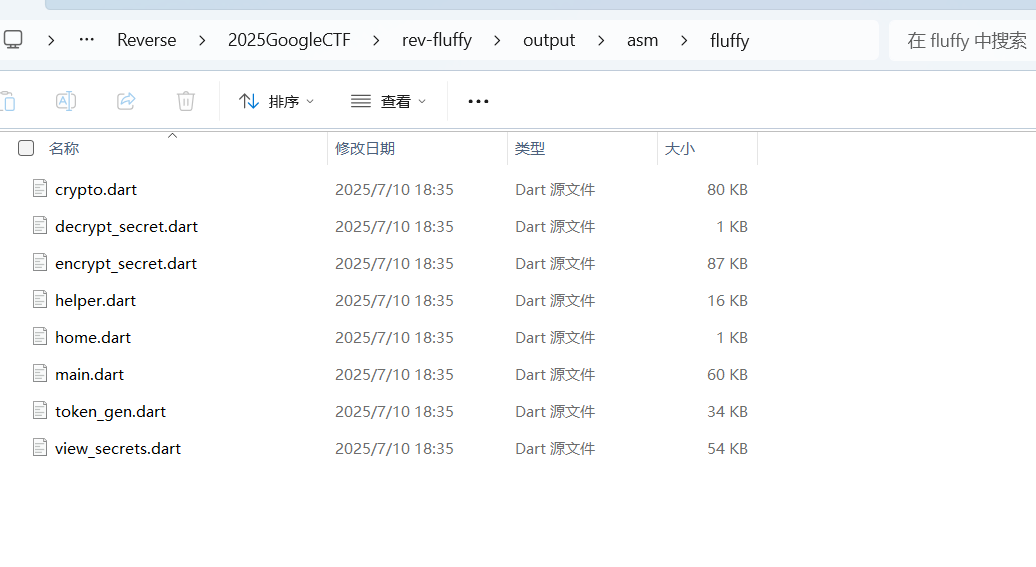Click the file icon beside decrypt_secret.dart
Image resolution: width=1036 pixels, height=567 pixels.
point(40,226)
